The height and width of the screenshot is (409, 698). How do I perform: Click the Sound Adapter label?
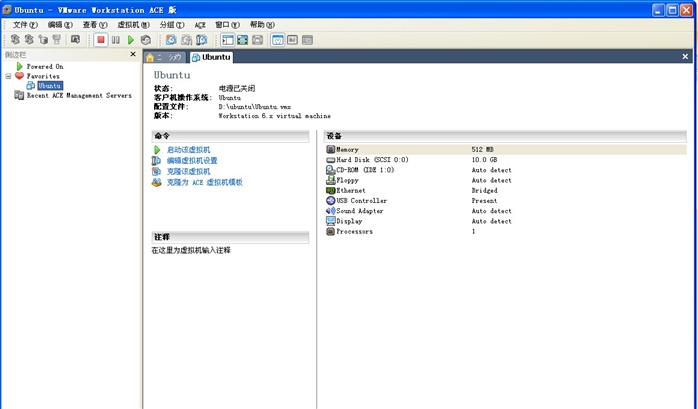pos(360,211)
